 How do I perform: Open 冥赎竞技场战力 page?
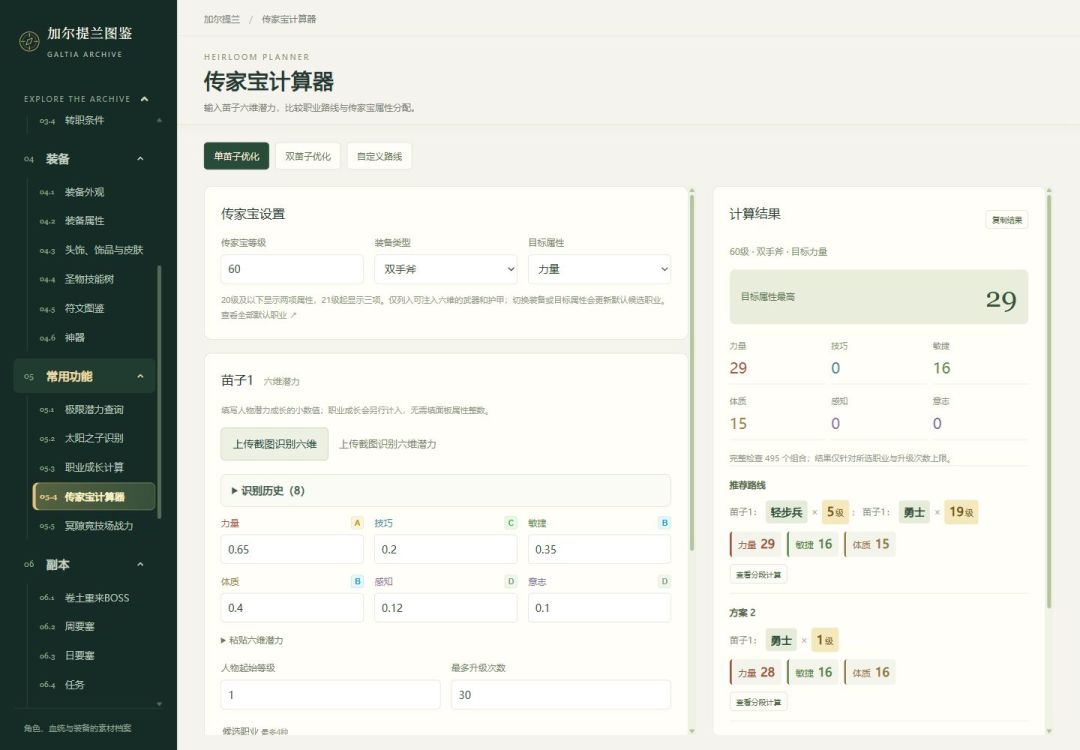[x=98, y=526]
